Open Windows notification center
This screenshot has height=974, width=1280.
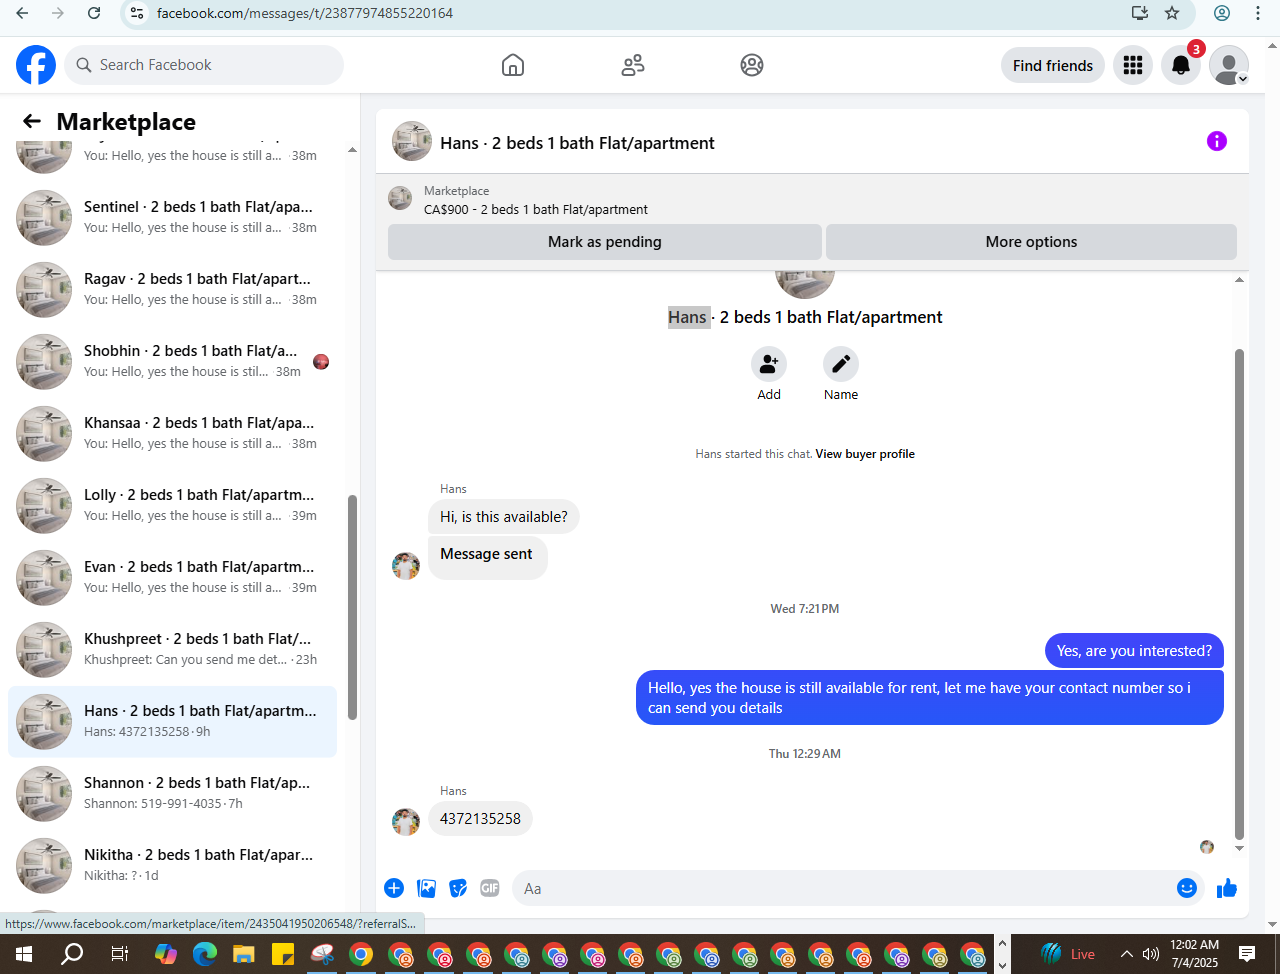click(1247, 954)
